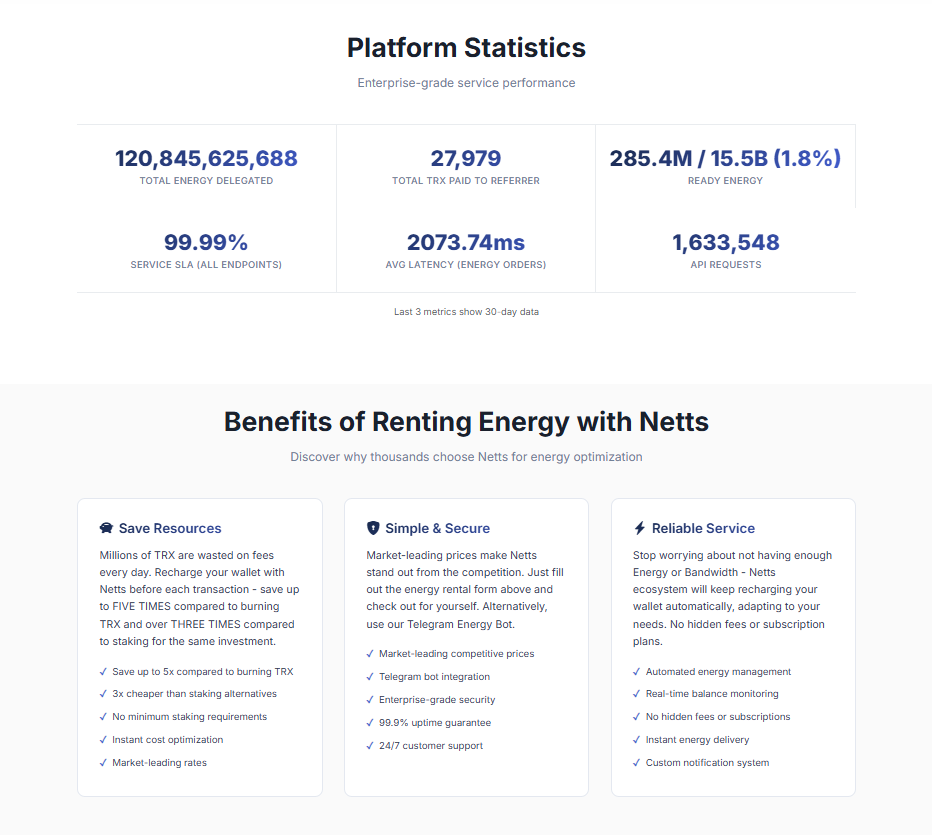Click the checkmark beside 99.9% uptime guarantee
Image resolution: width=932 pixels, height=835 pixels.
click(x=370, y=723)
